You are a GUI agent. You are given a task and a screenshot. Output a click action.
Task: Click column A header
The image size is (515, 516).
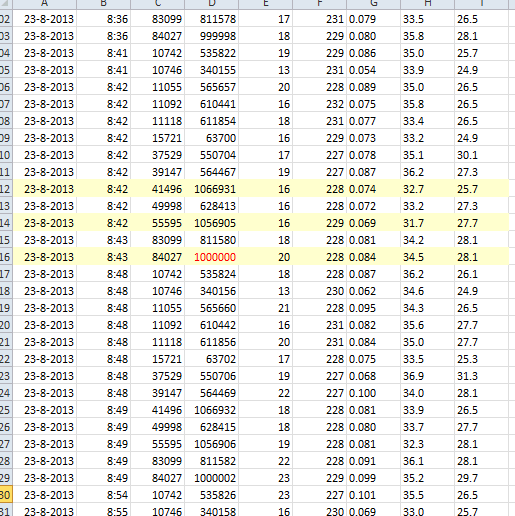tap(45, 4)
